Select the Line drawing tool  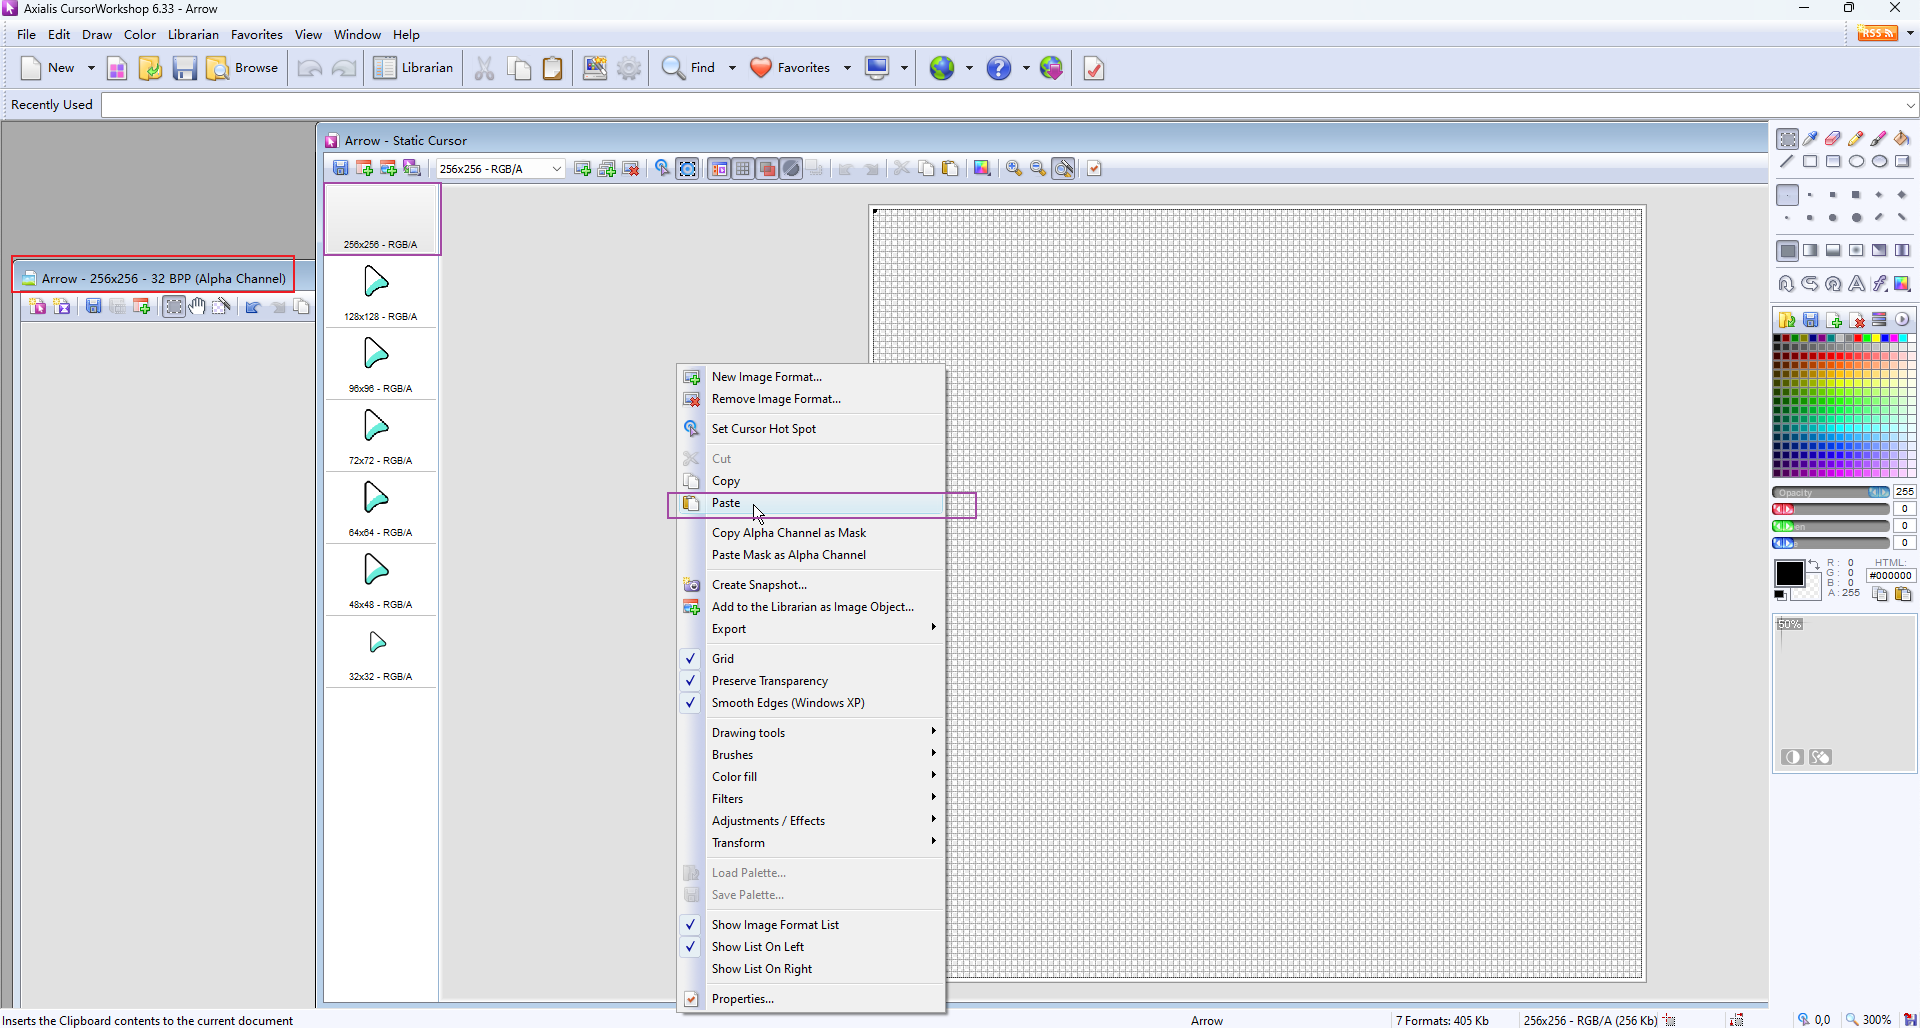[1787, 162]
